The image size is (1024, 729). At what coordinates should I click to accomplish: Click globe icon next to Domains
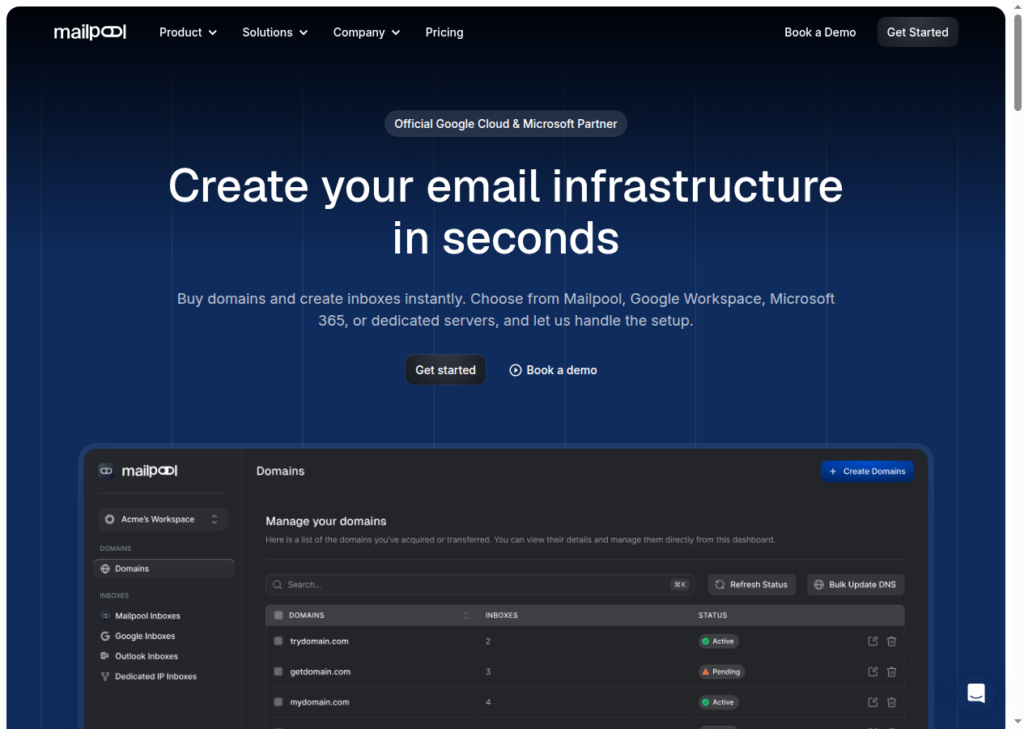[x=105, y=569]
